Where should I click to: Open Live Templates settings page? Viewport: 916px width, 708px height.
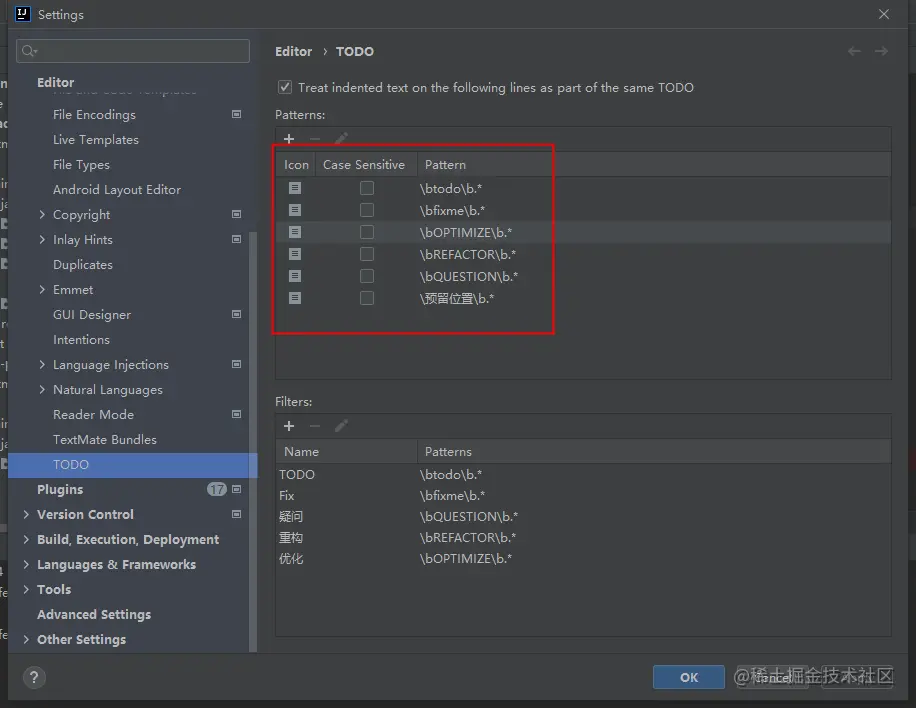96,140
